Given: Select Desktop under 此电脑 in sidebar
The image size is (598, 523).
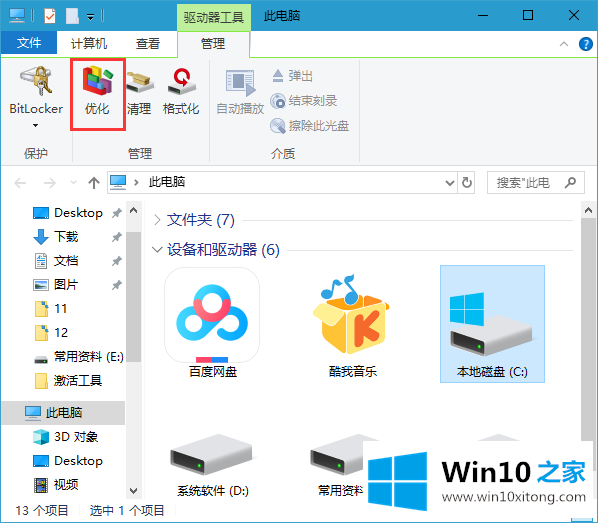Looking at the screenshot, I should 68,461.
